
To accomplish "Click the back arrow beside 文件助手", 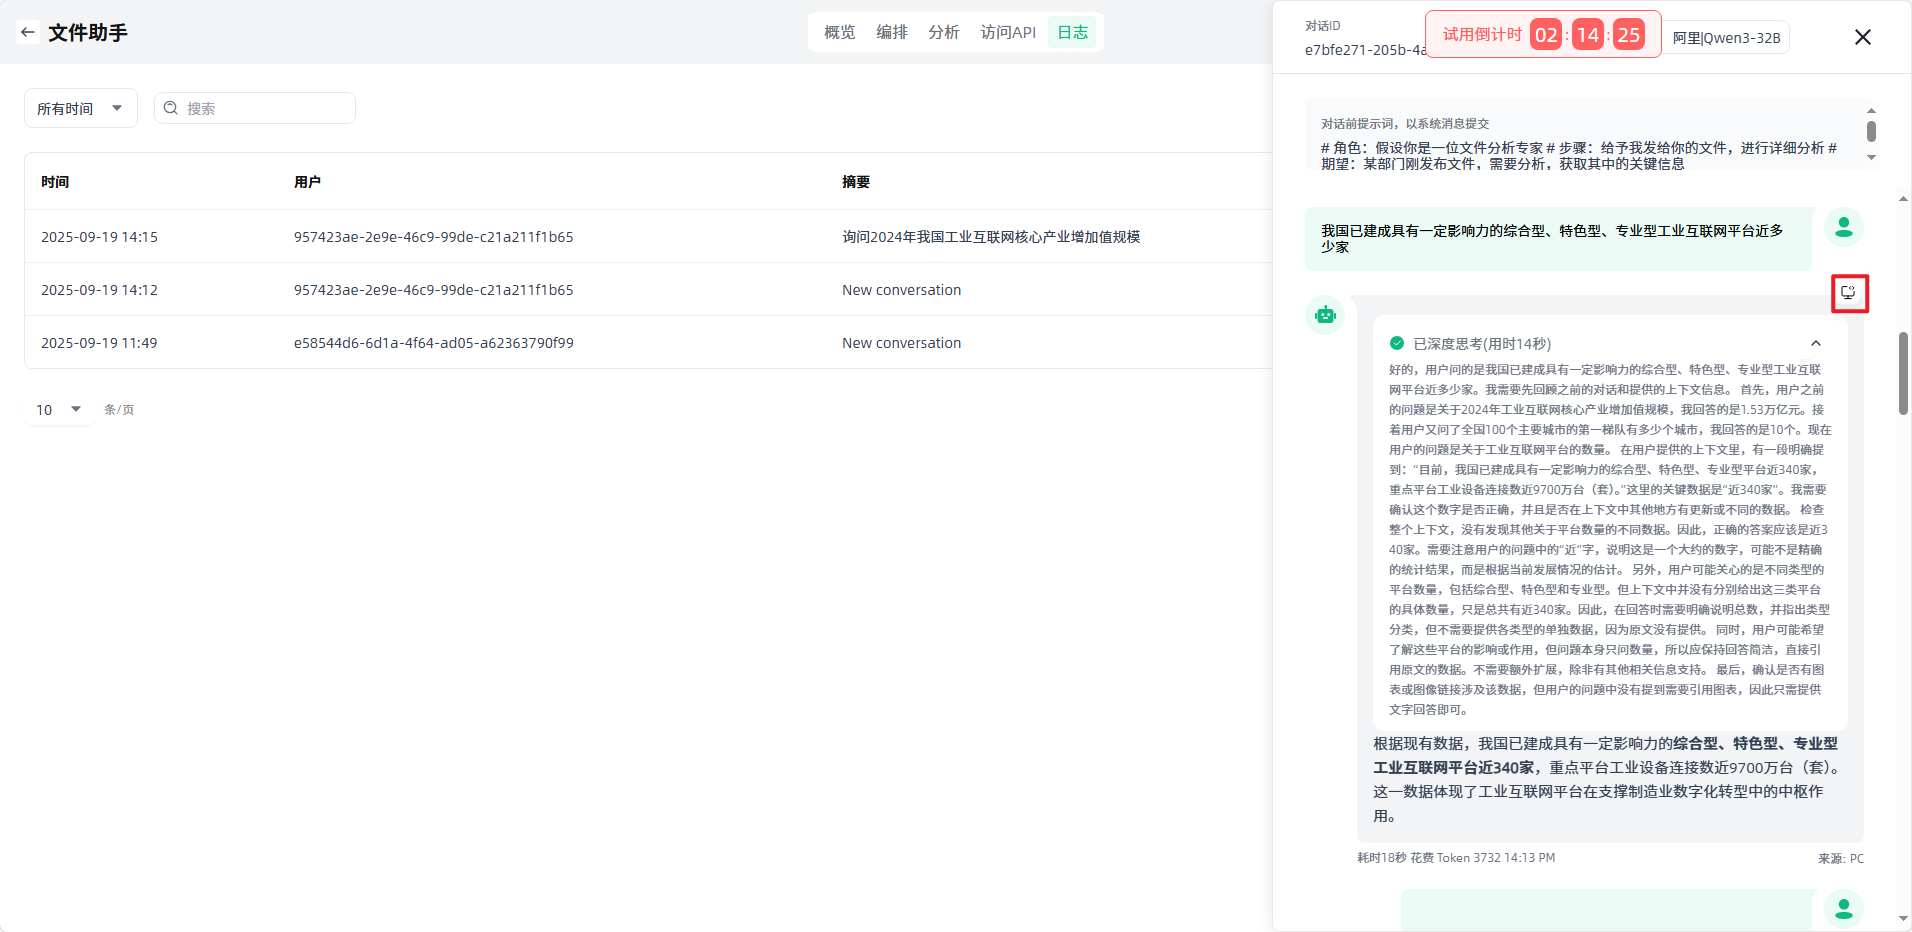I will pyautogui.click(x=27, y=32).
